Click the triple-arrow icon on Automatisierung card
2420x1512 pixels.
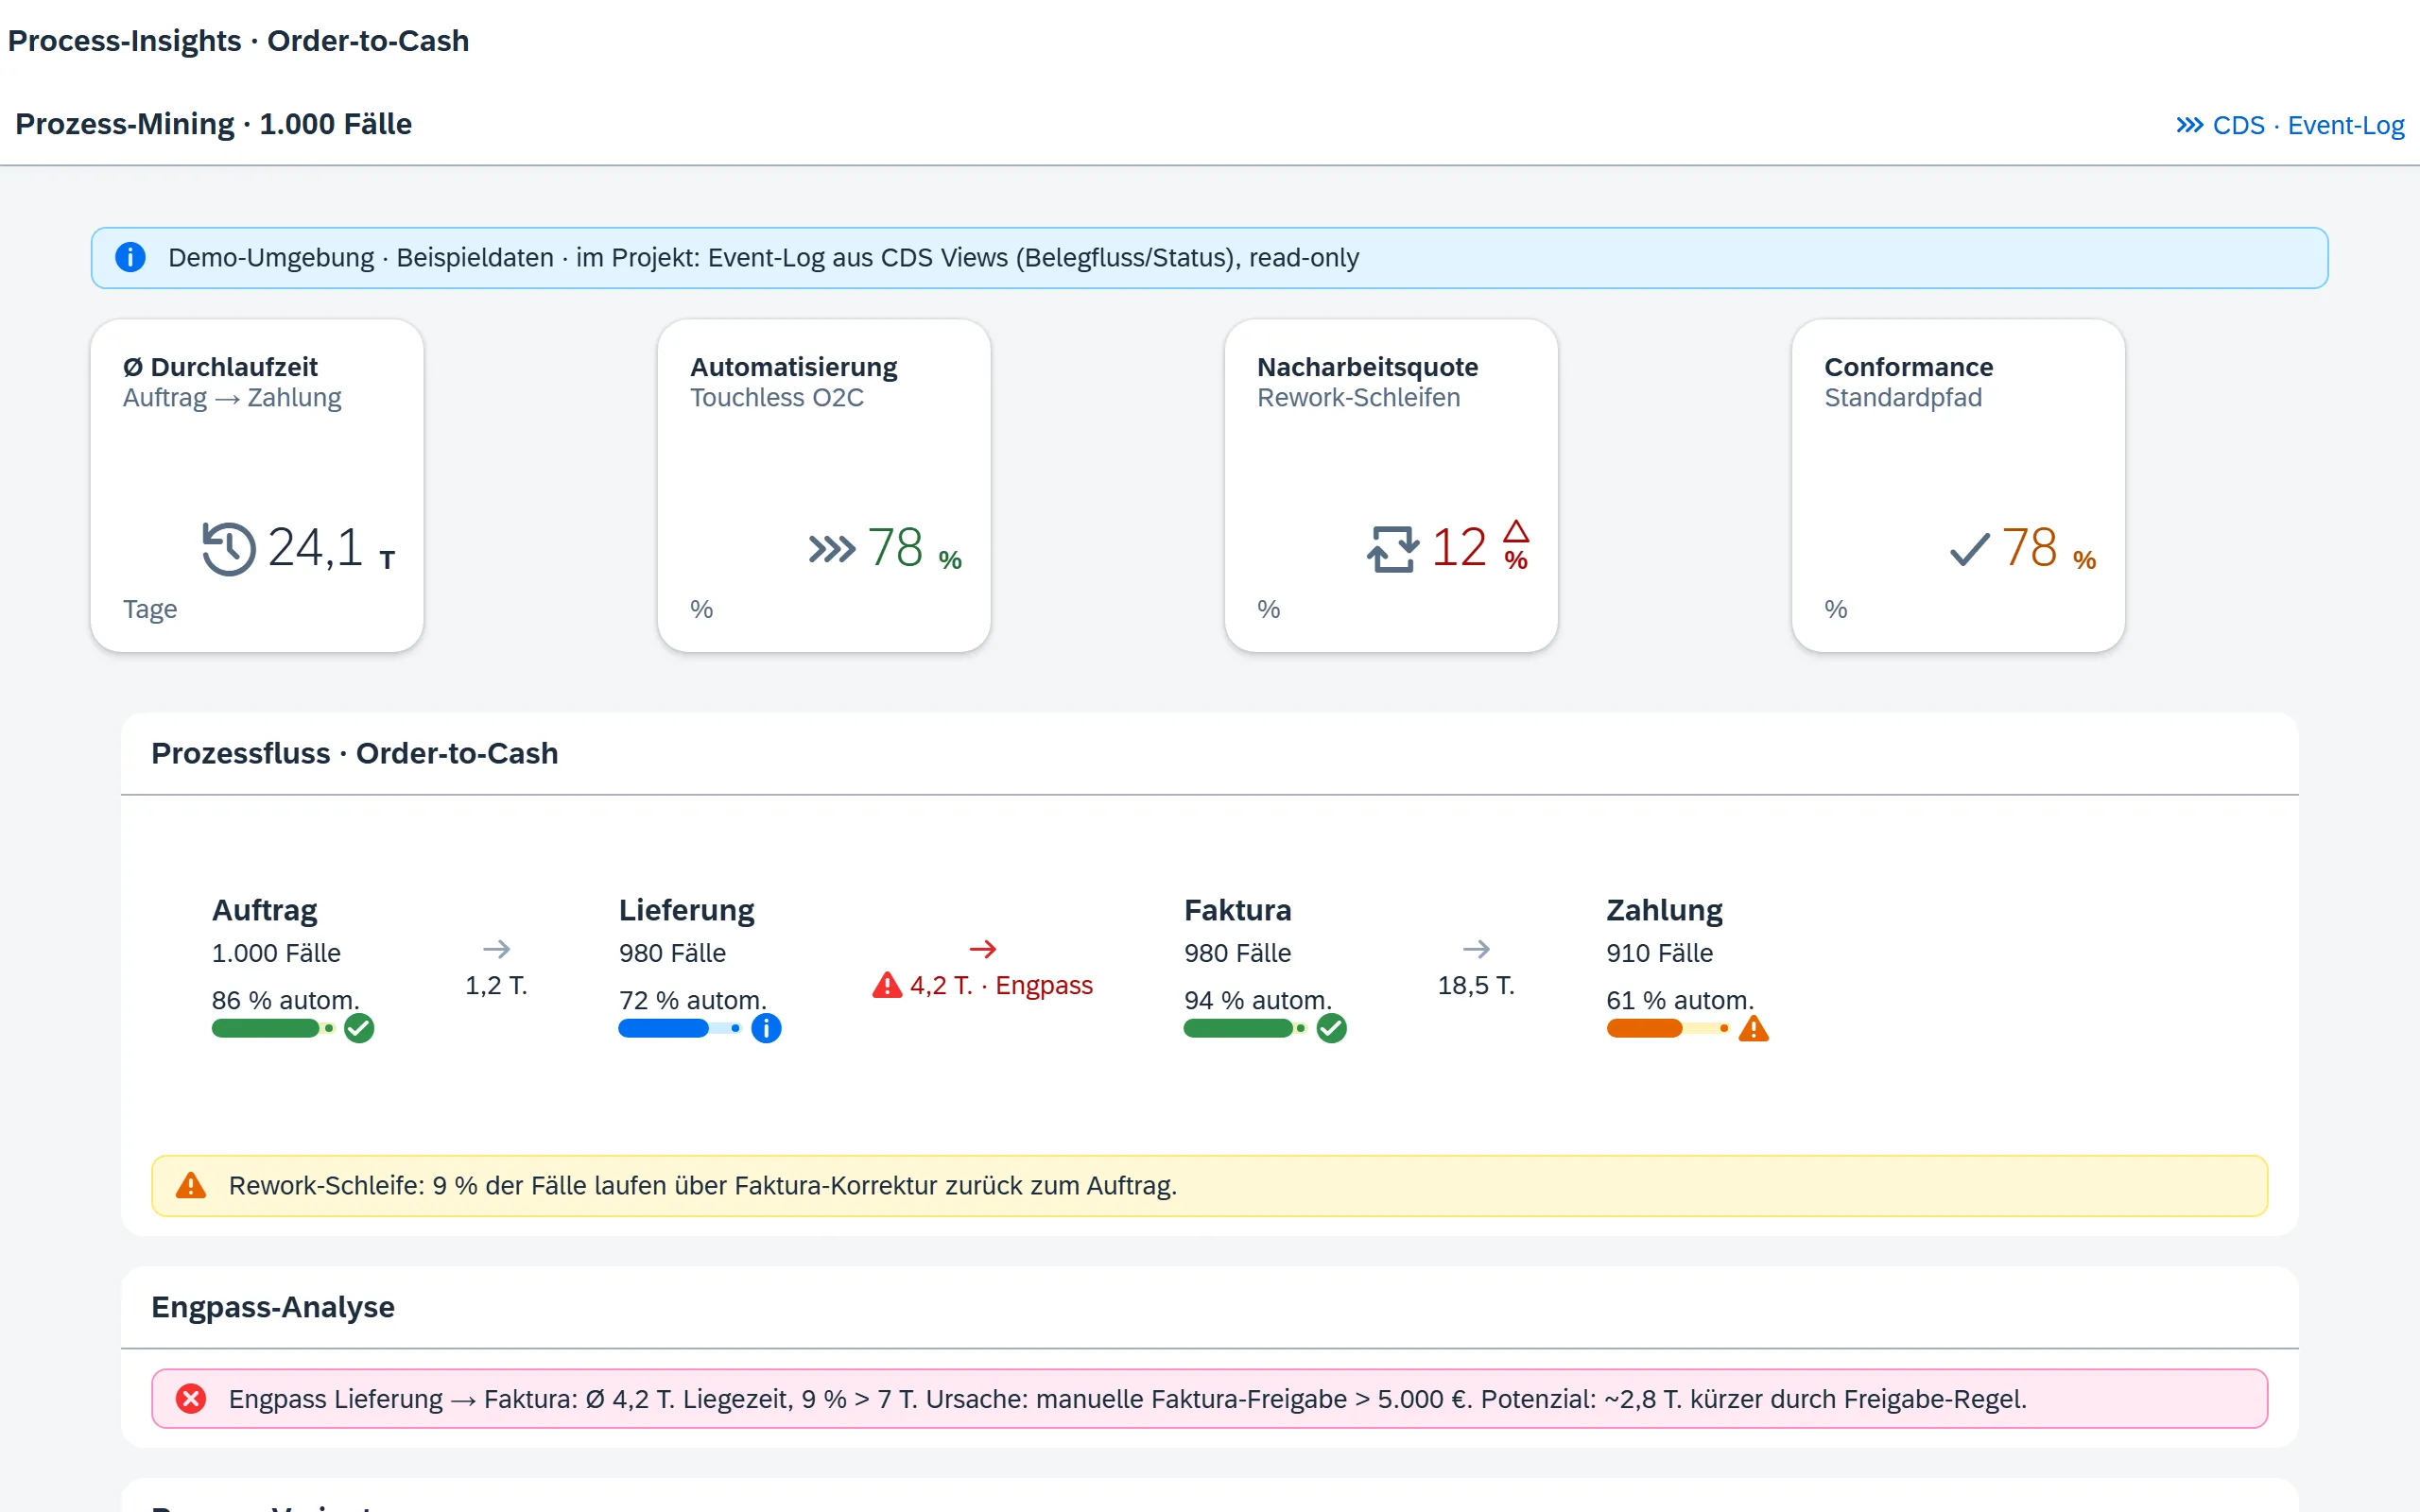832,548
